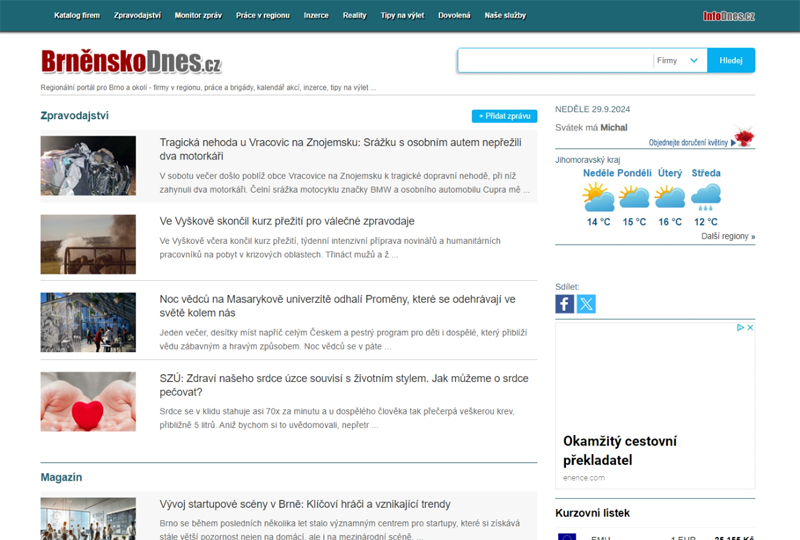Click the search text field
The width and height of the screenshot is (800, 540).
coord(555,61)
